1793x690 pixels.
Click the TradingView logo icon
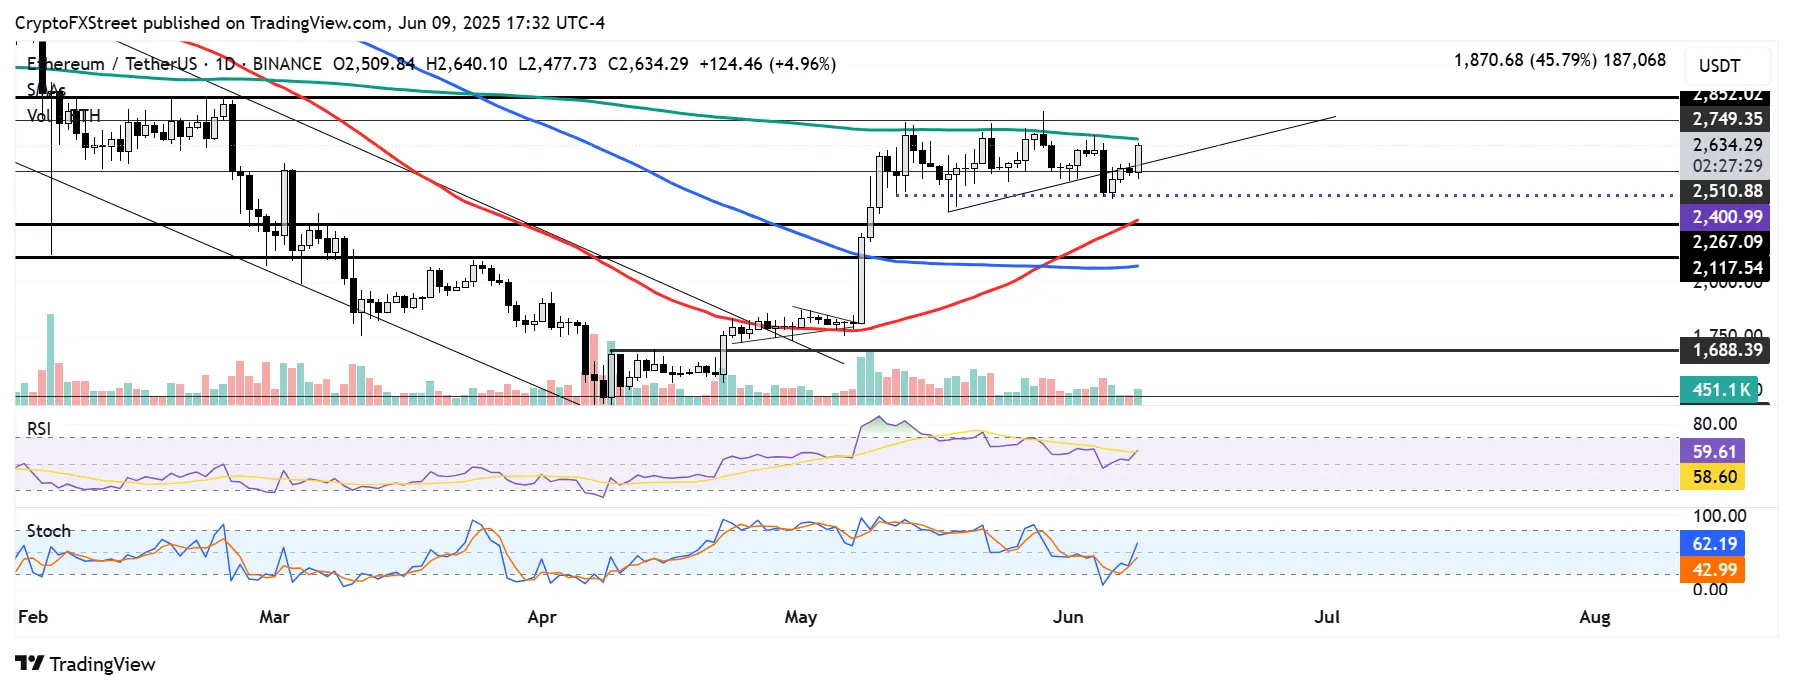pyautogui.click(x=30, y=664)
